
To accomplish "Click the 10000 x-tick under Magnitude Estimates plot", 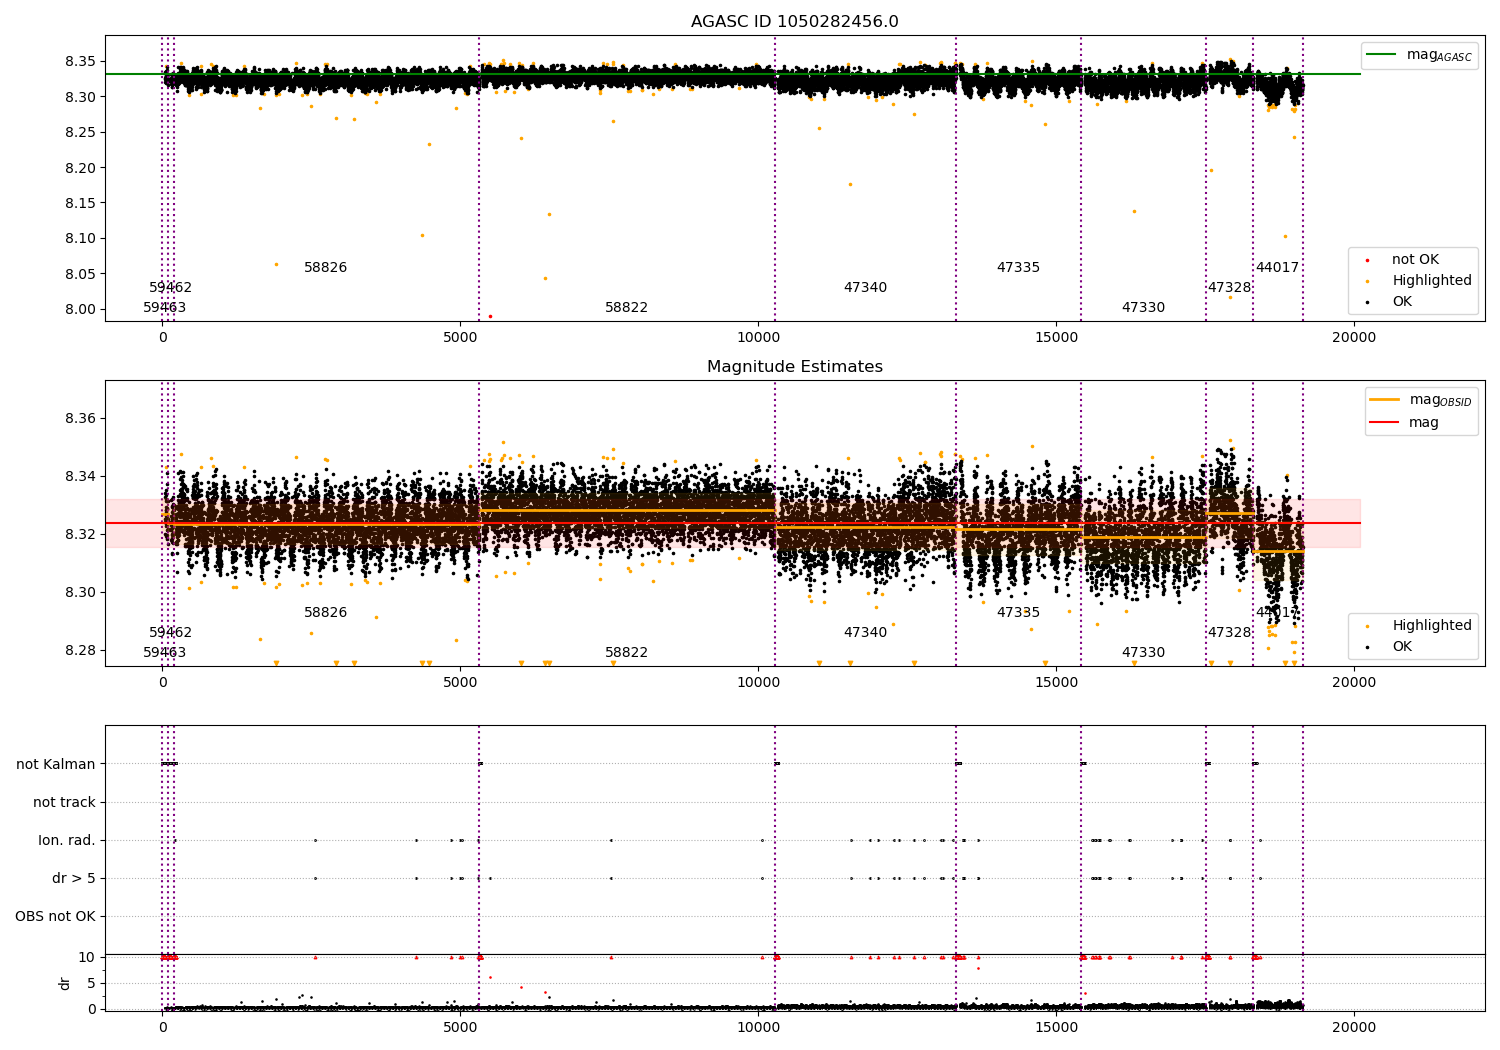I will 757,682.
